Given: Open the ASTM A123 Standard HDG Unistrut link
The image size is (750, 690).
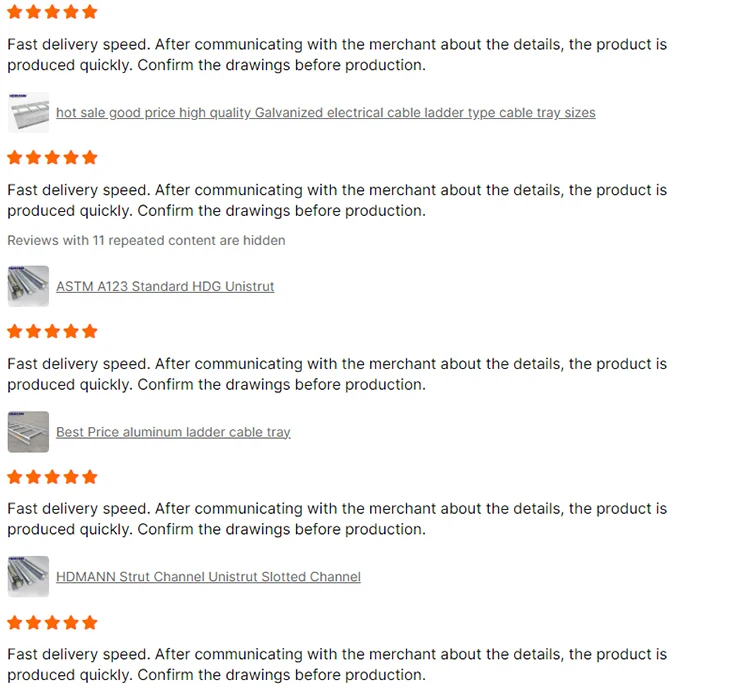Looking at the screenshot, I should [165, 286].
